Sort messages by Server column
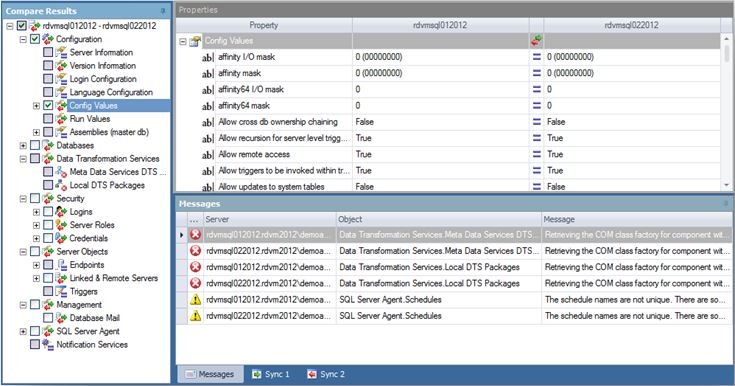The height and width of the screenshot is (386, 735). click(x=270, y=219)
